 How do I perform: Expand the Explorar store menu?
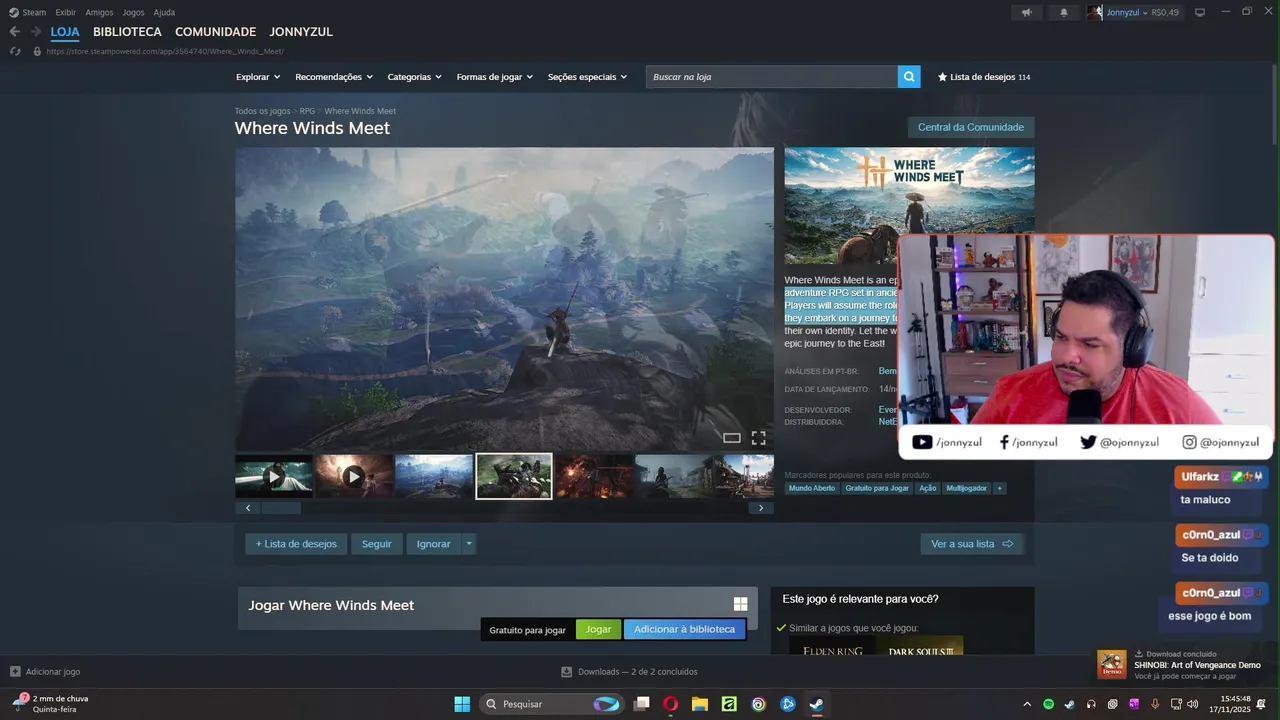pyautogui.click(x=258, y=77)
